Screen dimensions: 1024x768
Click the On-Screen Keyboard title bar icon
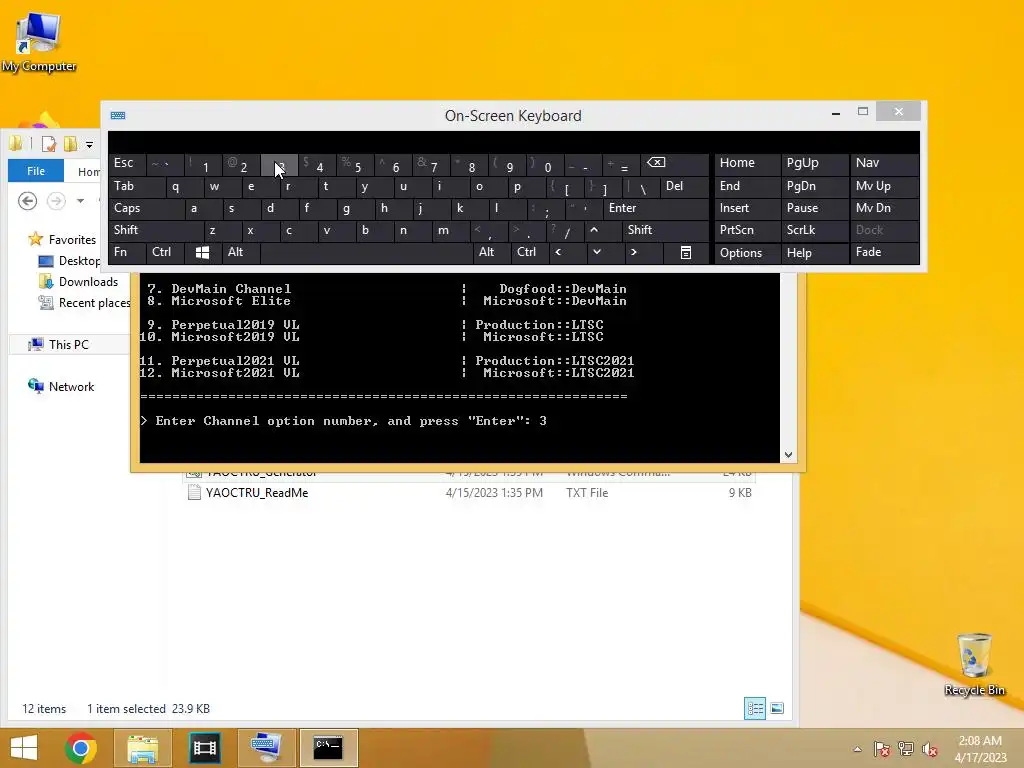click(x=118, y=116)
